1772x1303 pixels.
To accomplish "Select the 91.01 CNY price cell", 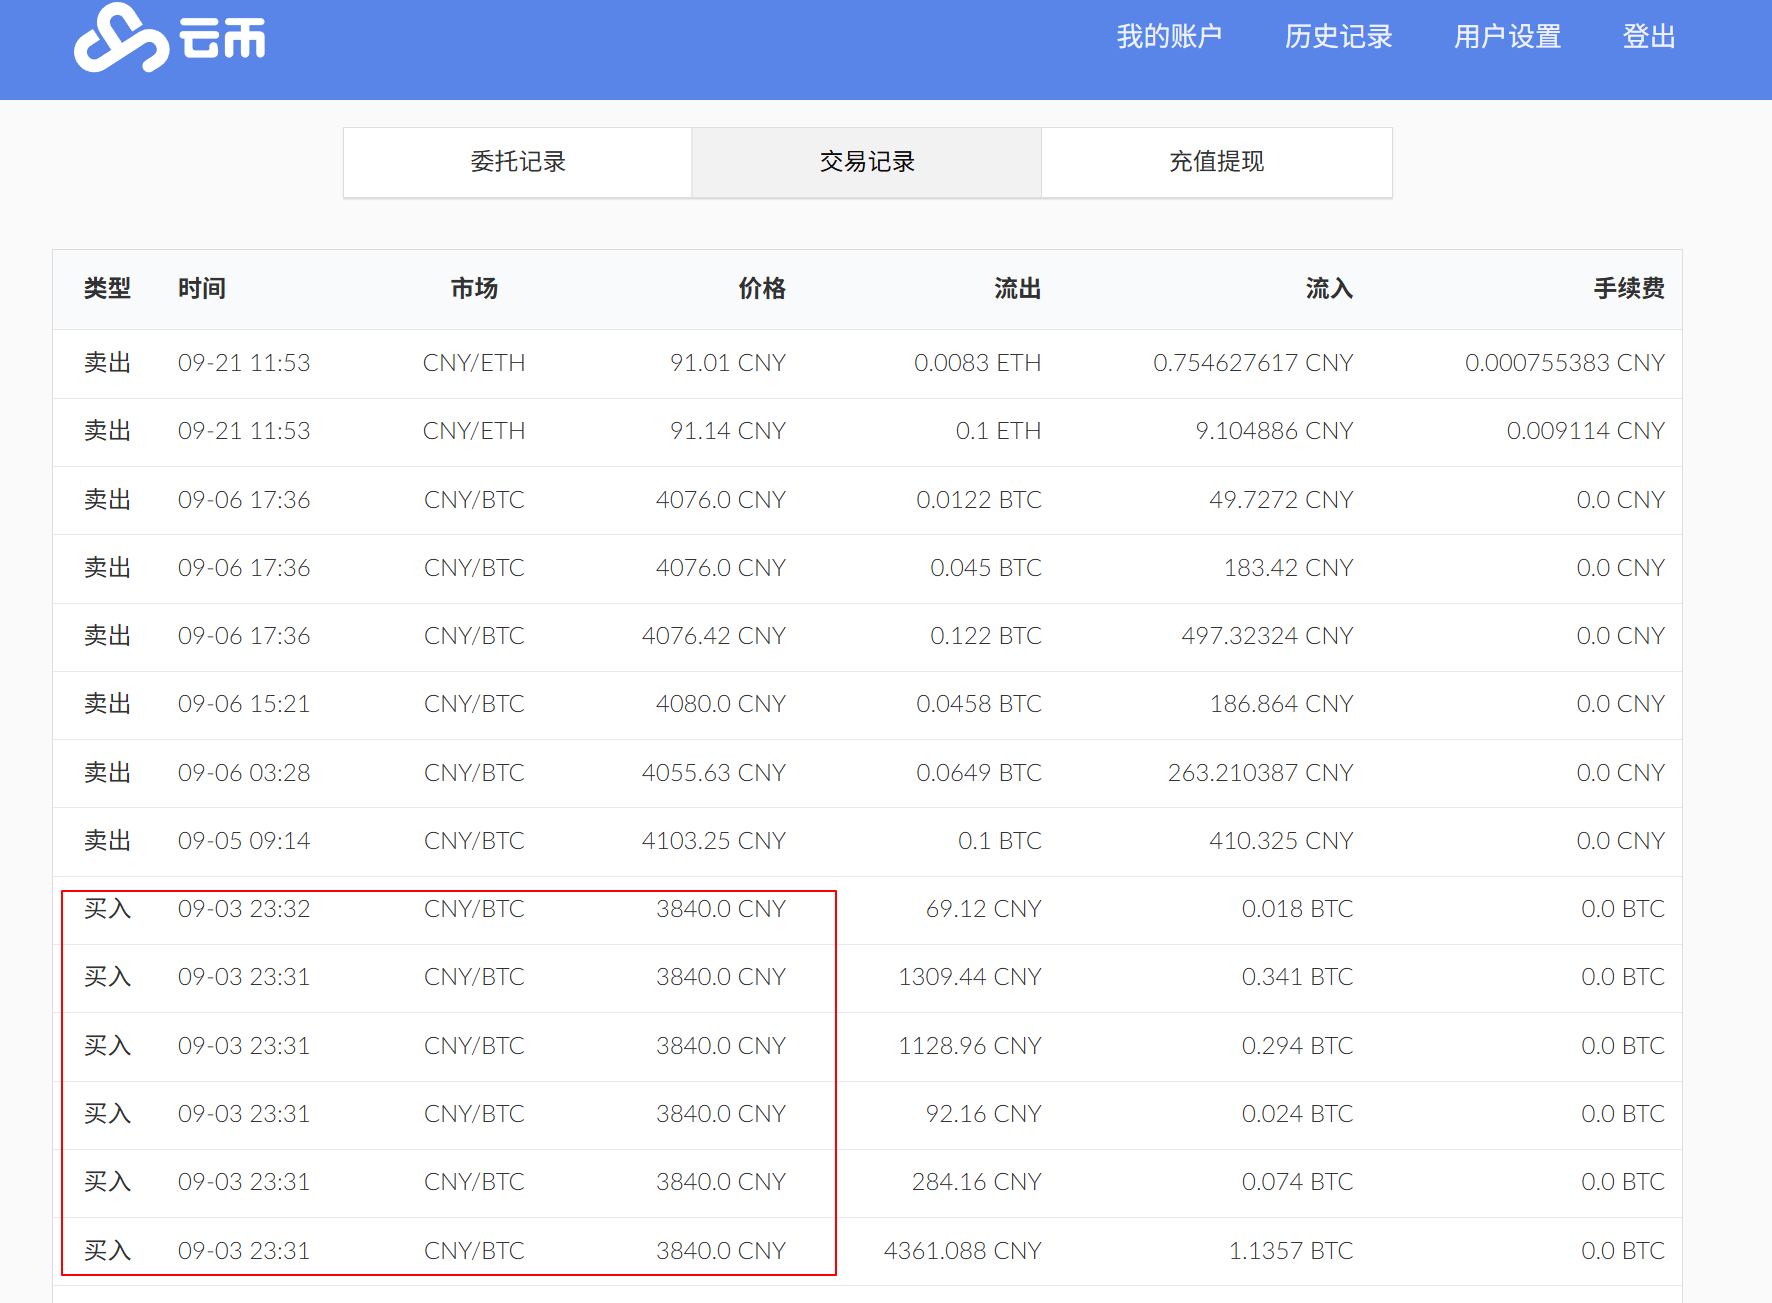I will pyautogui.click(x=728, y=363).
